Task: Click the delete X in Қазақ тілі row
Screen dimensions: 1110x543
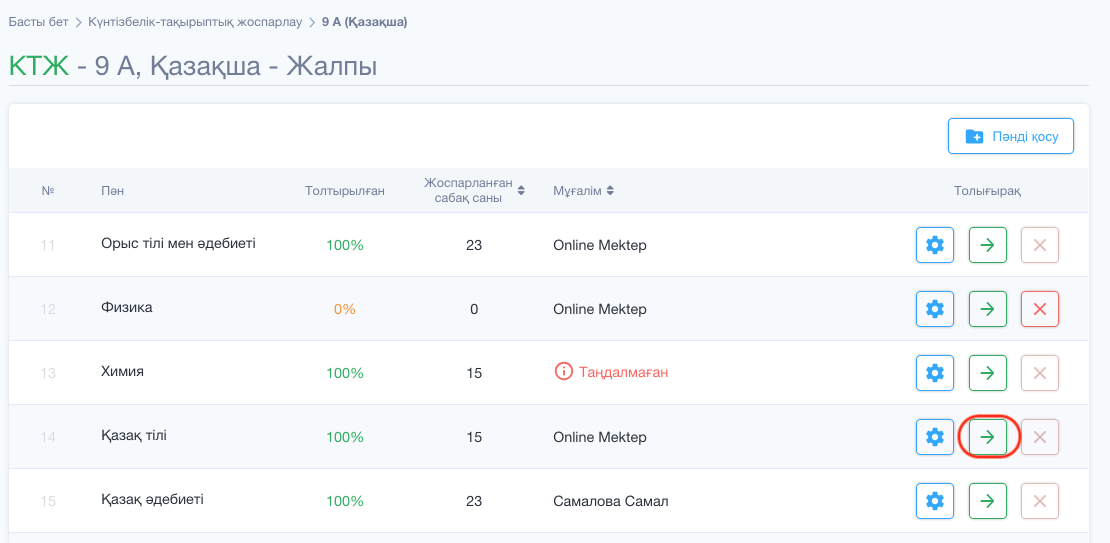Action: click(1040, 437)
